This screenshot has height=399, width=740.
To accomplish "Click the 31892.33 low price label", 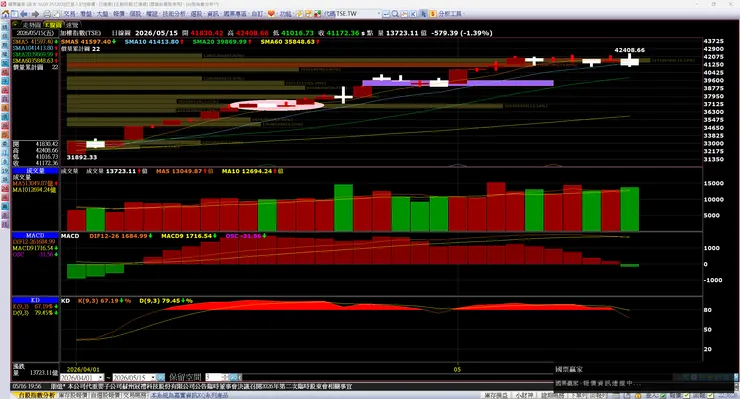I will [x=82, y=157].
